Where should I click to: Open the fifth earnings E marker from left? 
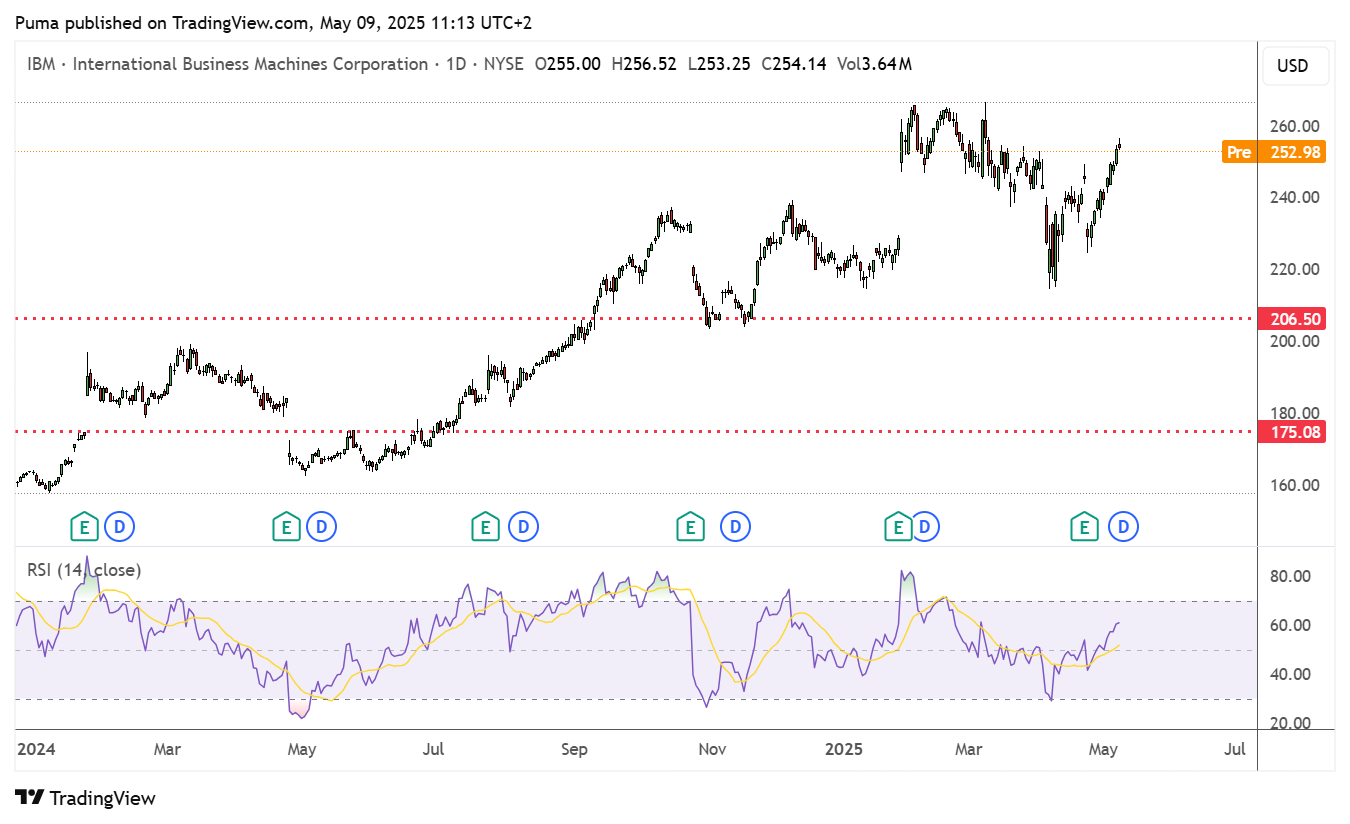click(897, 525)
